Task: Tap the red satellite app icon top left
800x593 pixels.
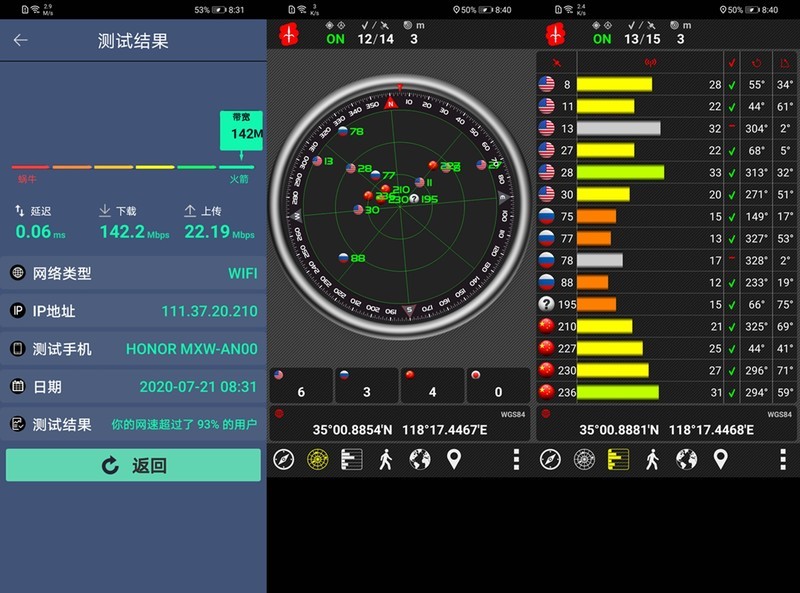Action: tap(287, 33)
